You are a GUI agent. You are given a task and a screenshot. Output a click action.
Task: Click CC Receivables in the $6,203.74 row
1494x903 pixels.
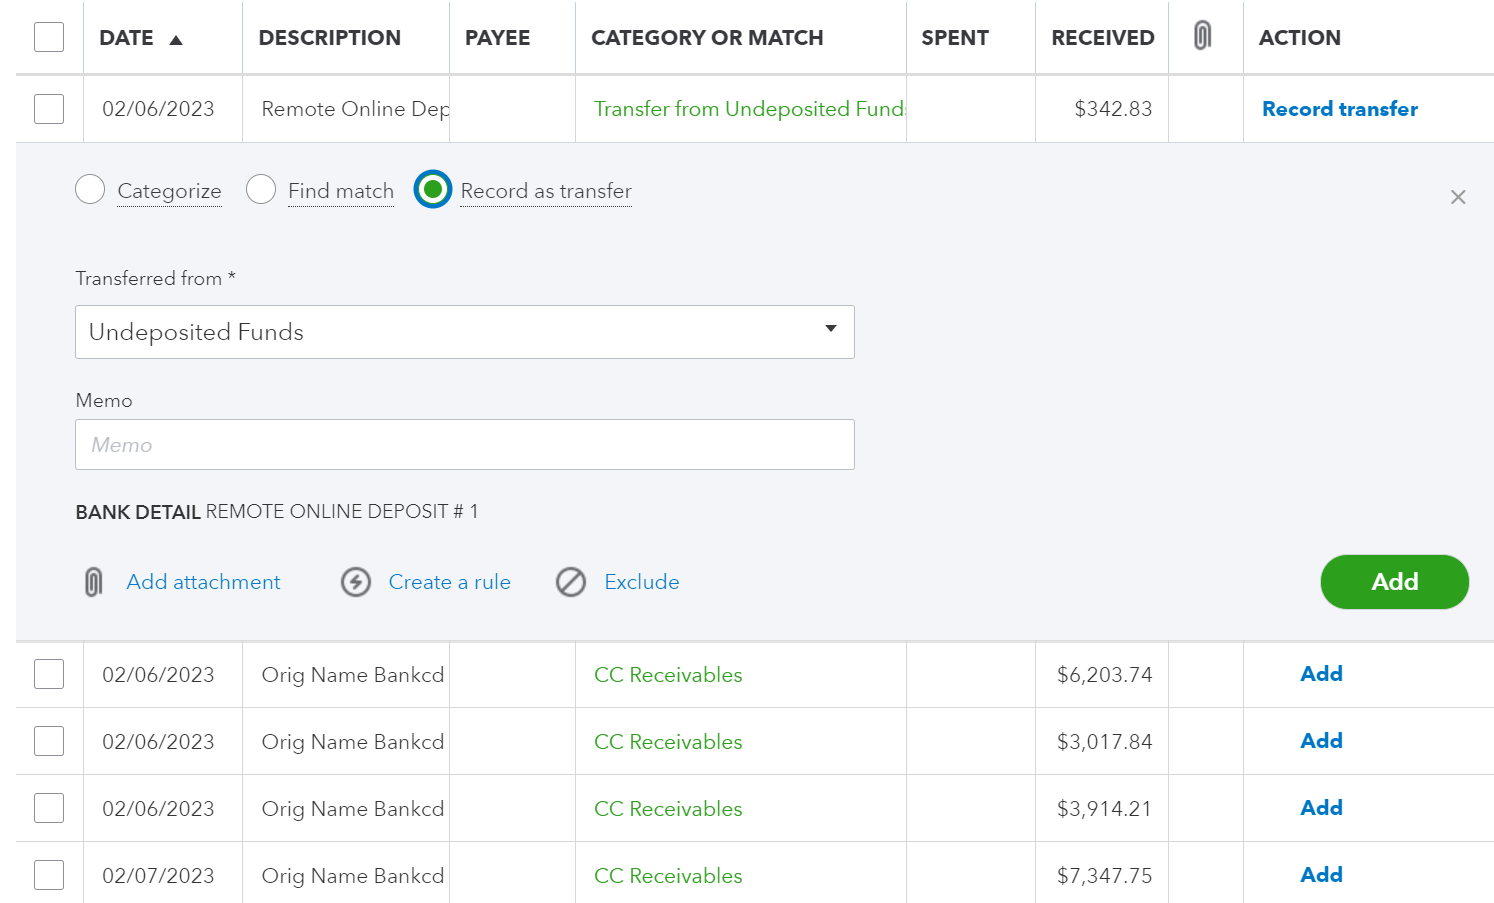[668, 675]
